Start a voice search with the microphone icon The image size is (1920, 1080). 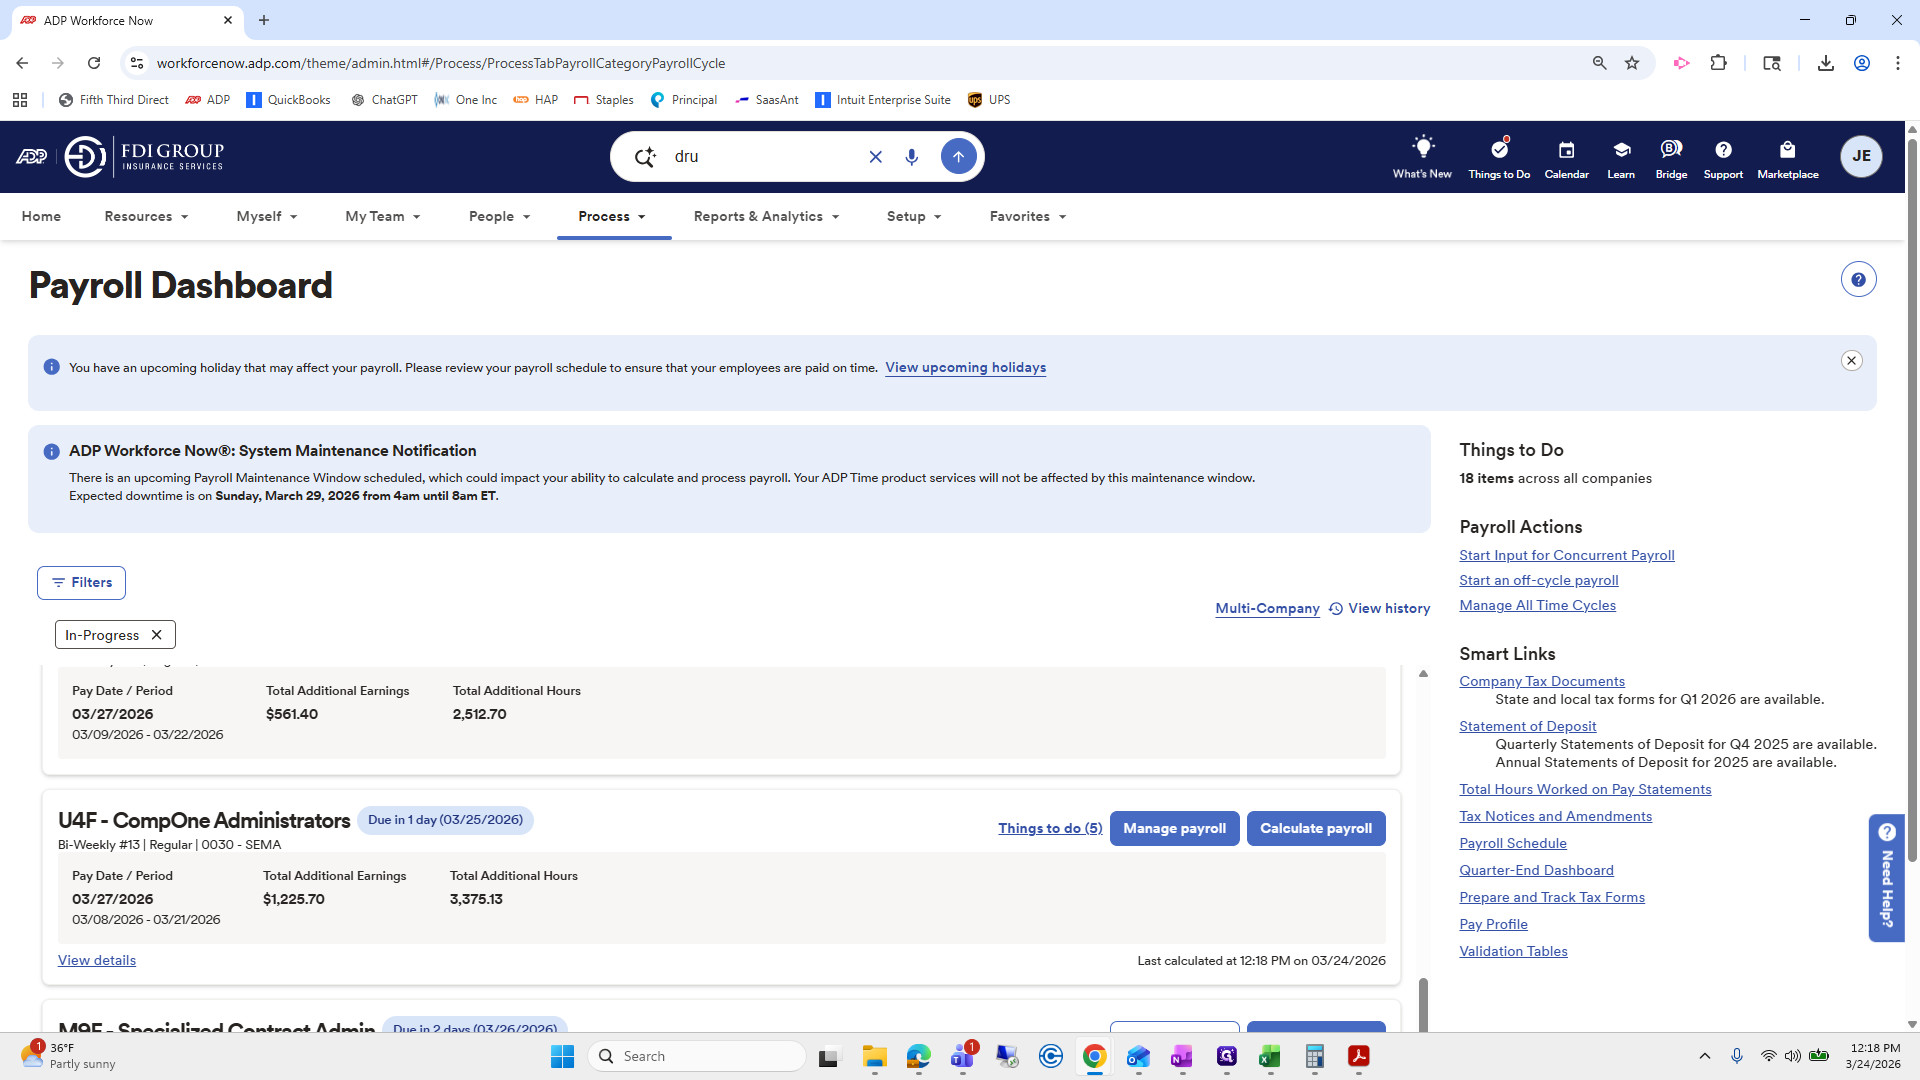pyautogui.click(x=911, y=156)
